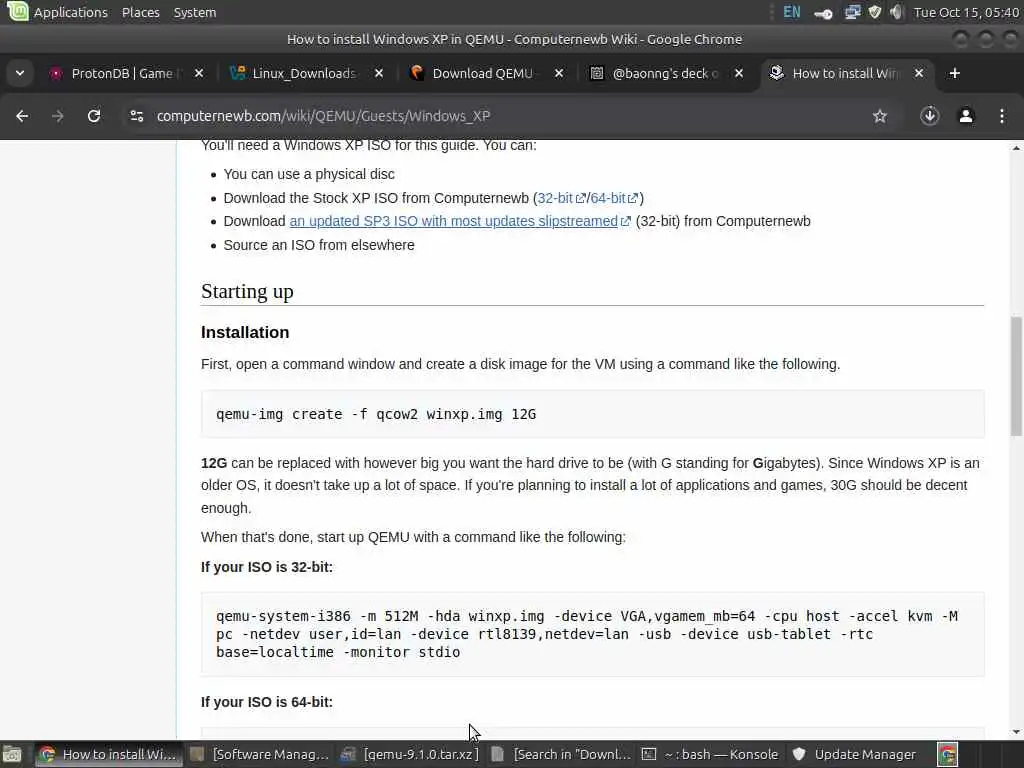Open the Places menu

pos(140,12)
